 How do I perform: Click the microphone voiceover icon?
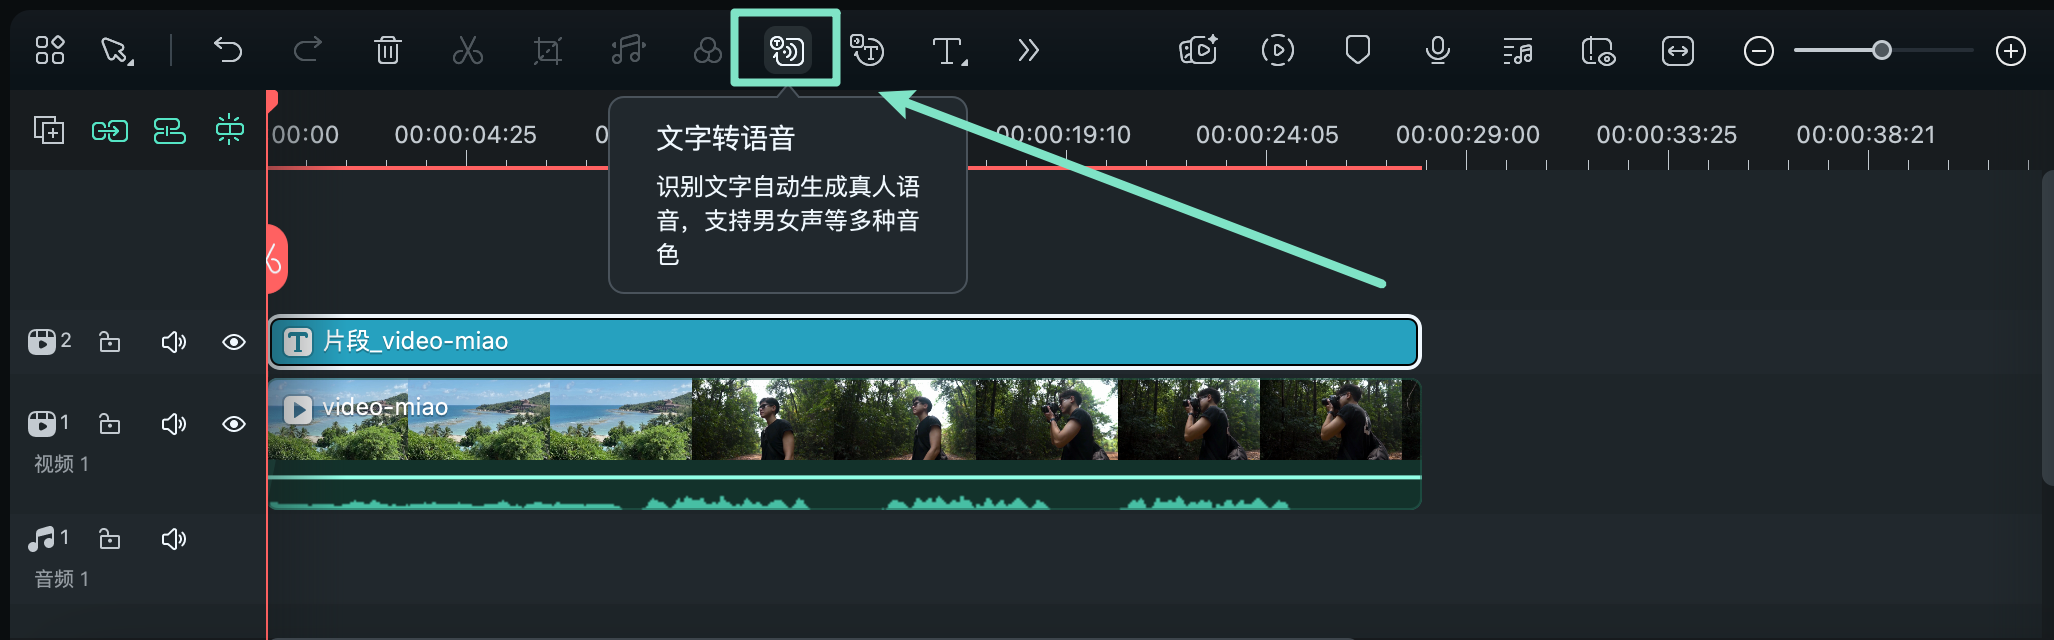pos(1438,50)
